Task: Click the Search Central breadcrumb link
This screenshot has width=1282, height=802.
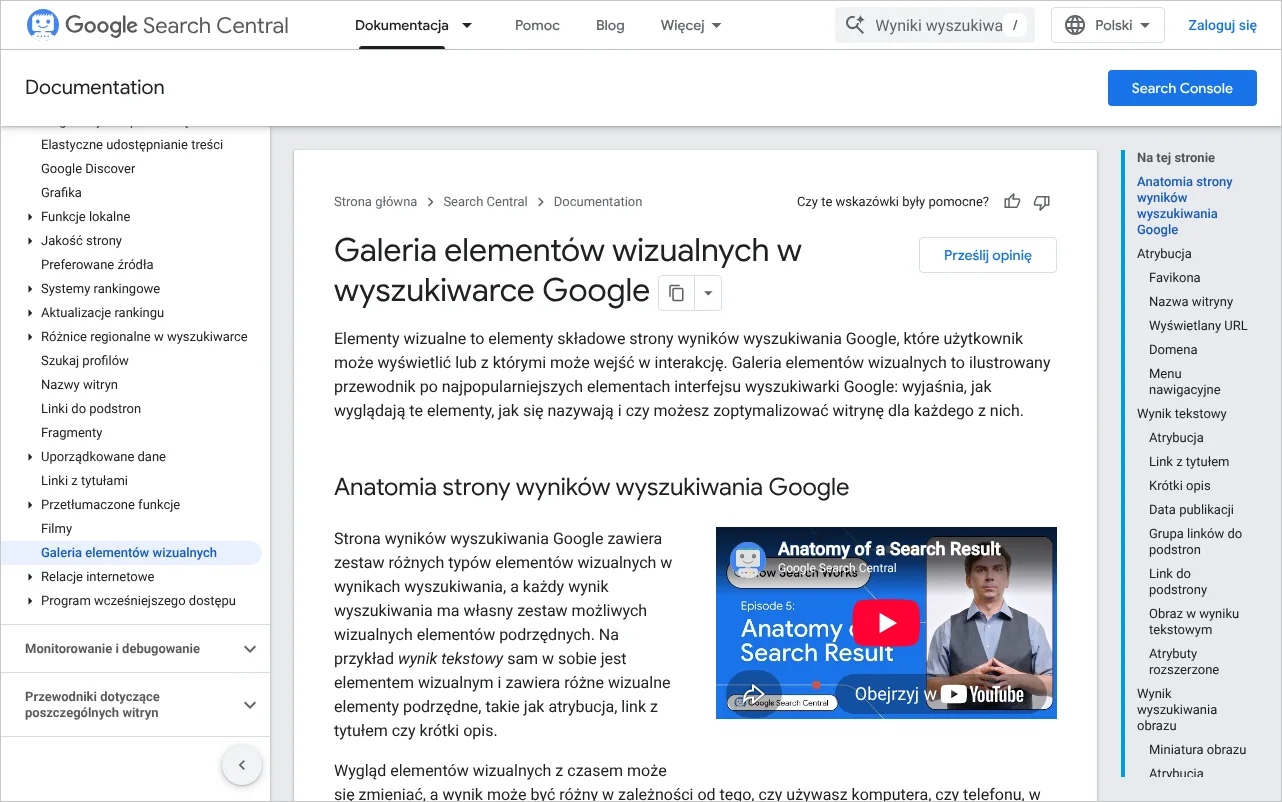Action: point(485,202)
